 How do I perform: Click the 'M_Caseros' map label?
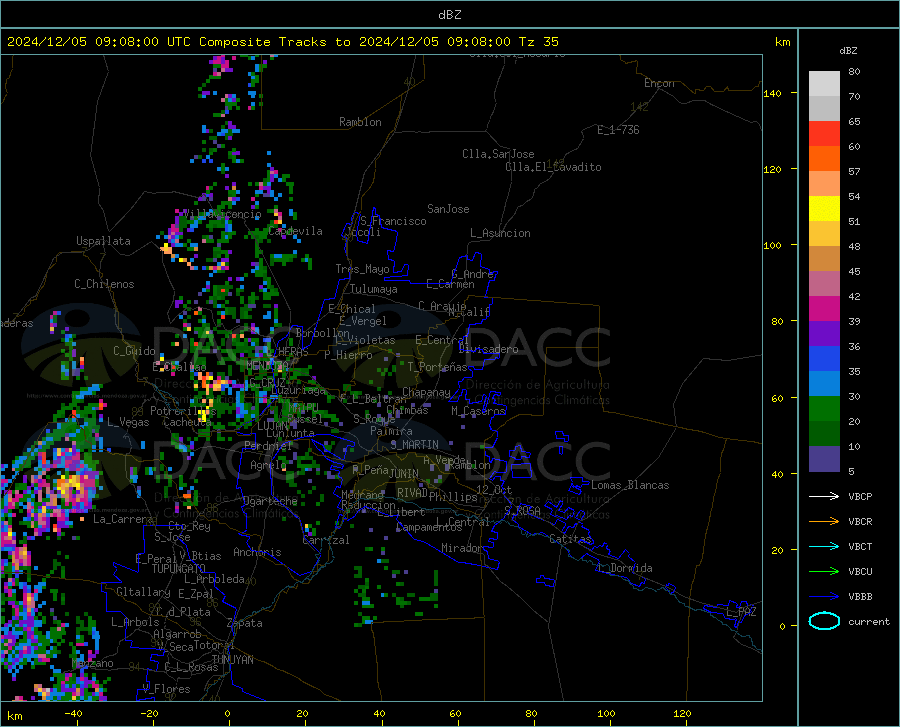pos(478,411)
